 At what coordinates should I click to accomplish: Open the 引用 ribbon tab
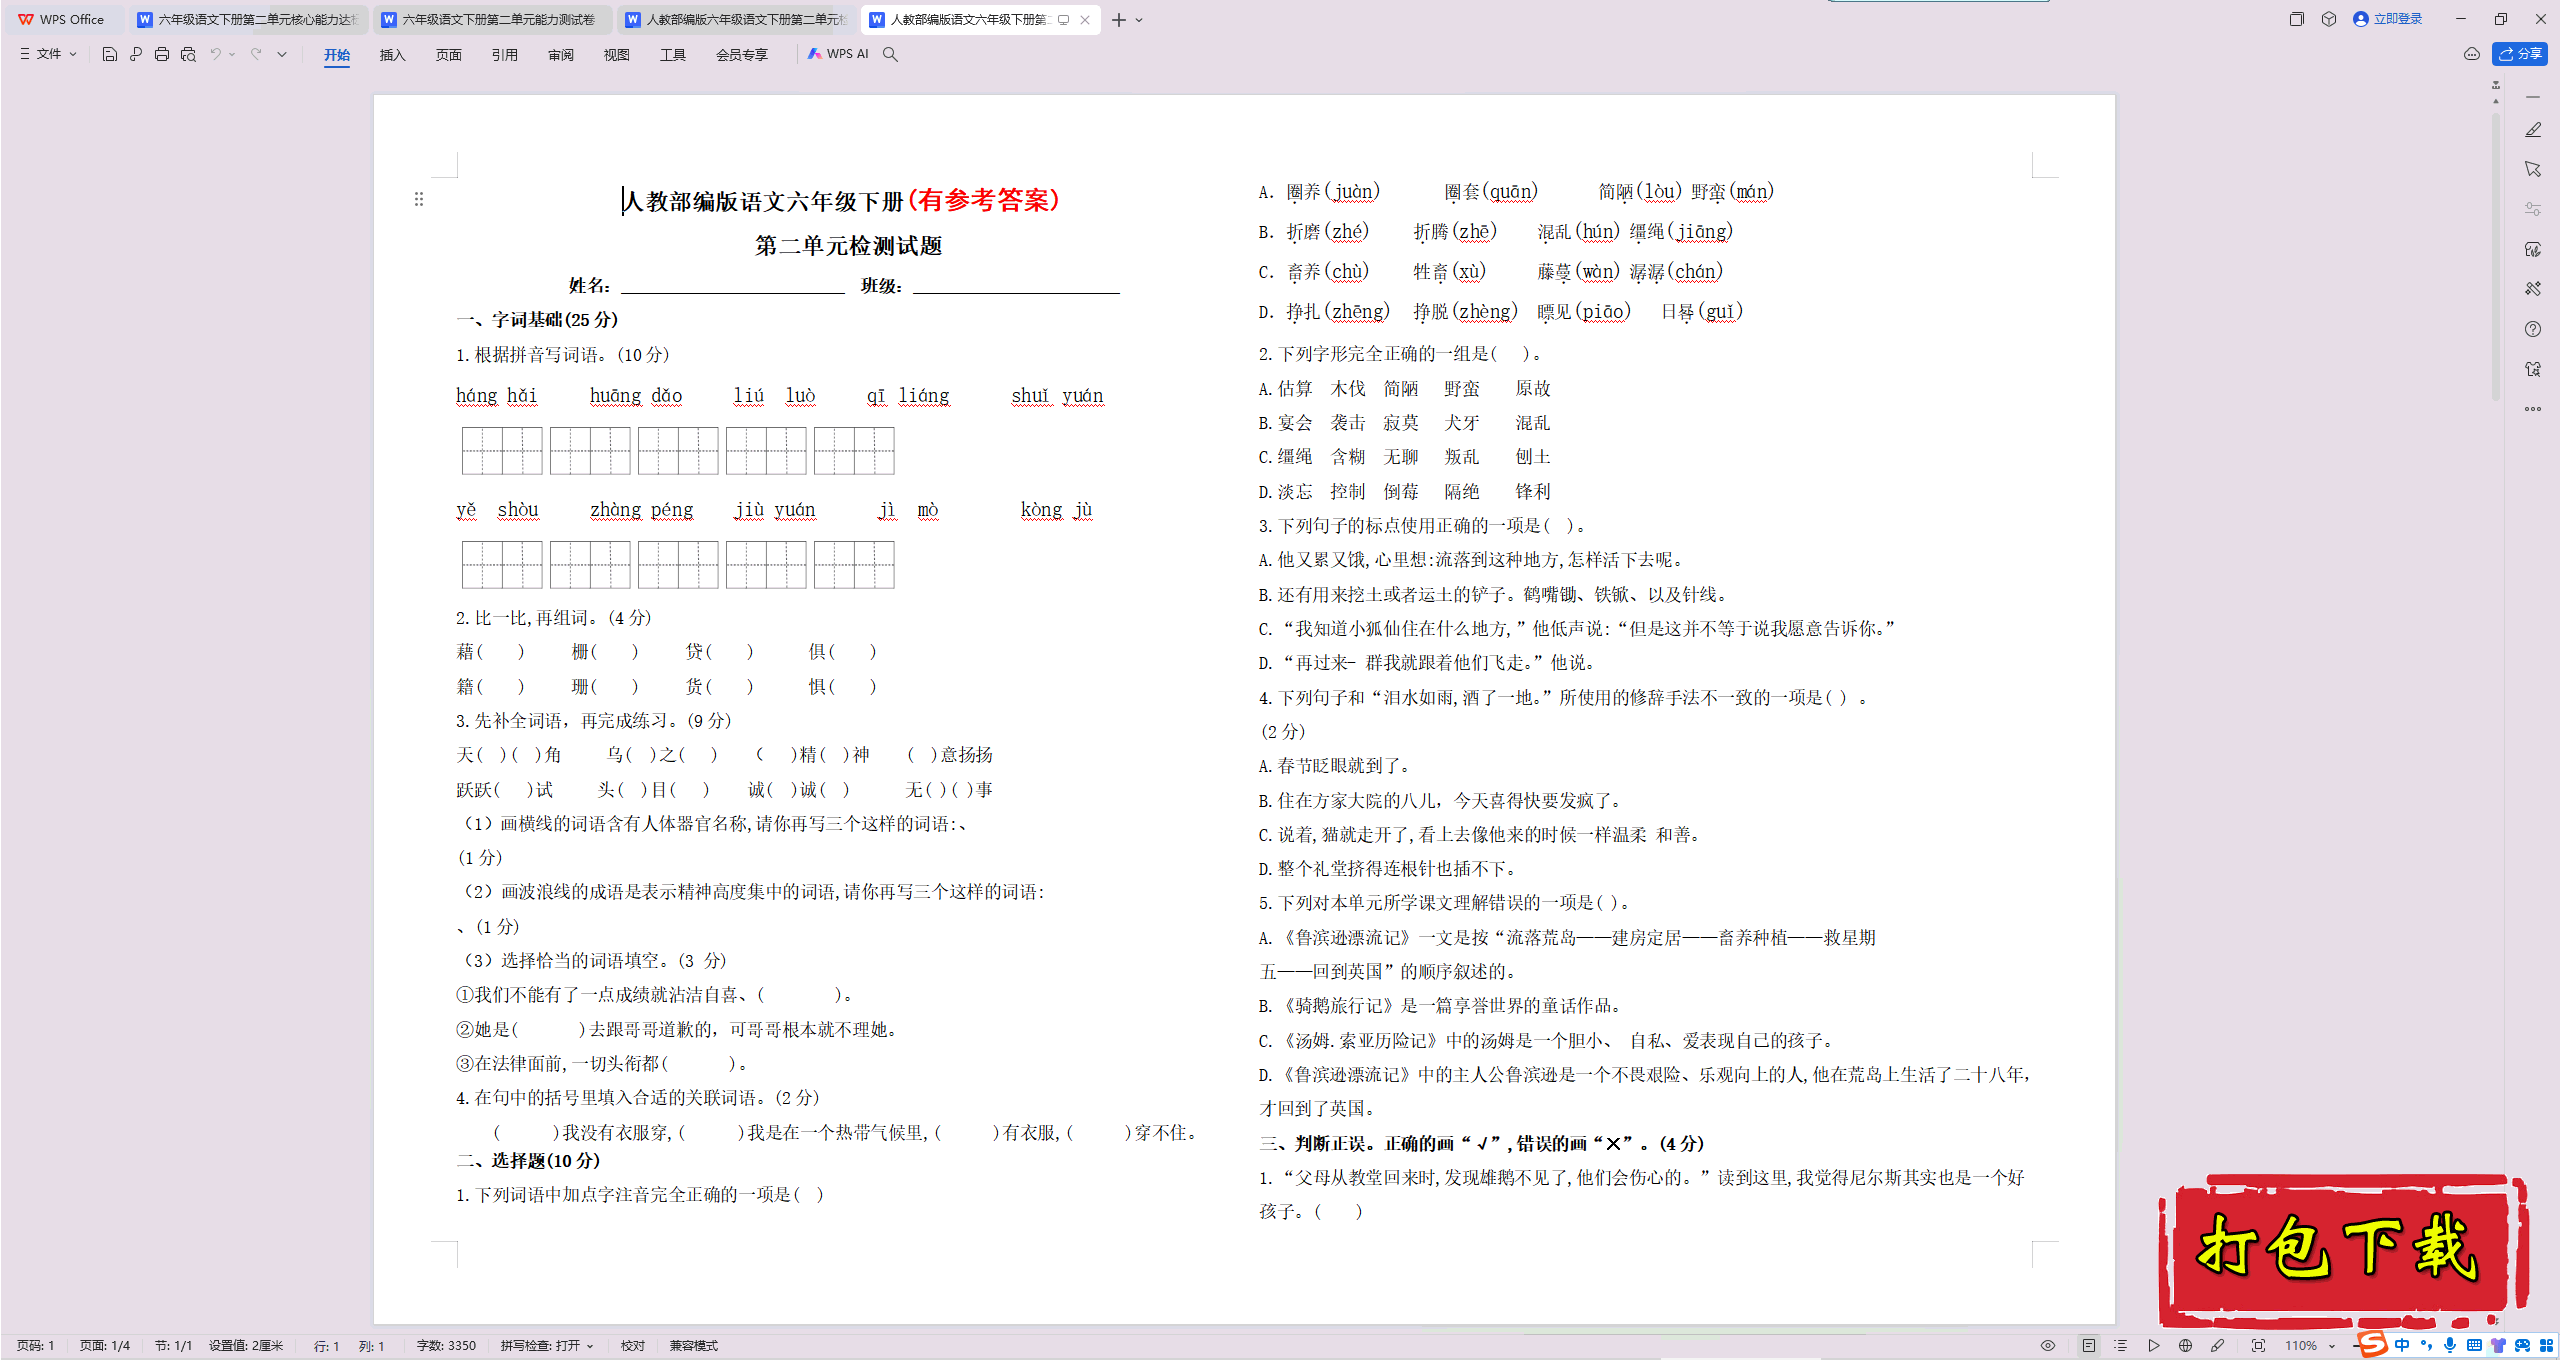505,55
